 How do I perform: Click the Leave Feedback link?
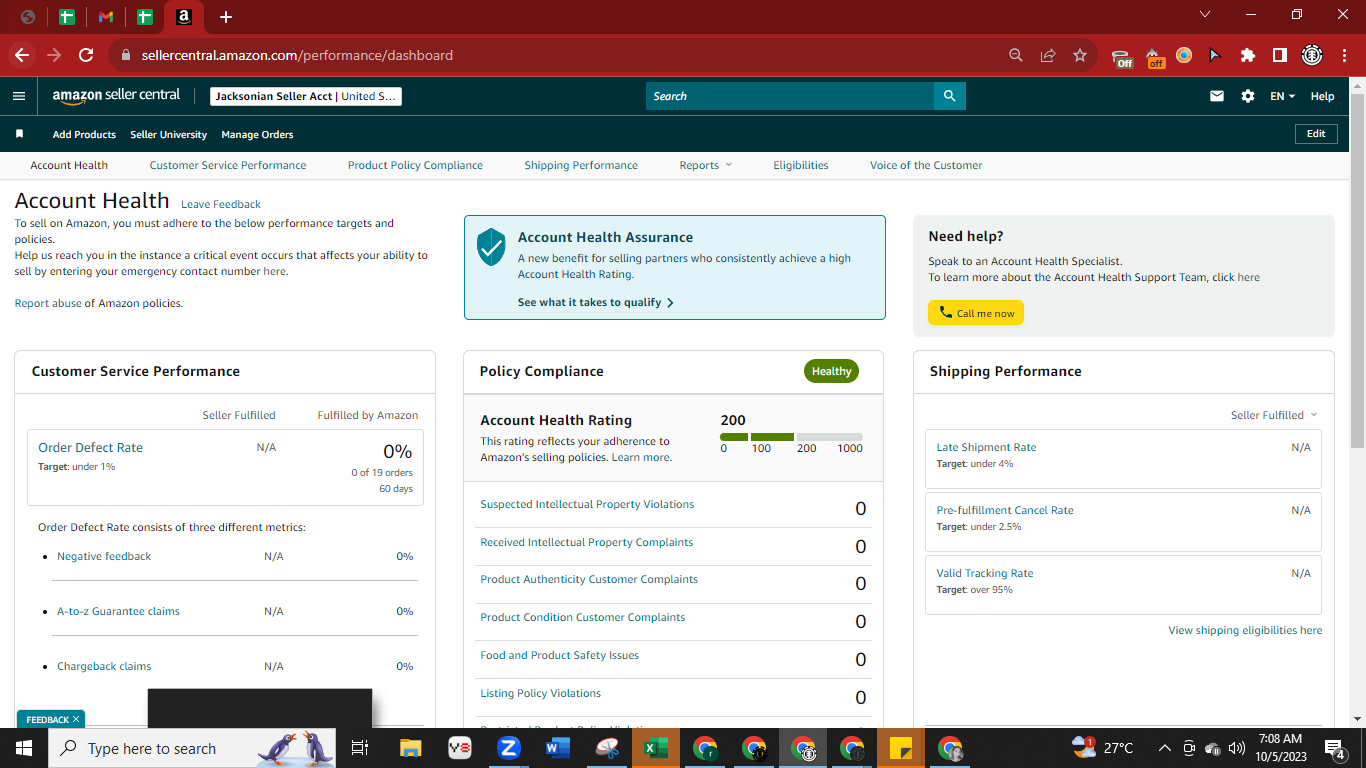tap(221, 204)
